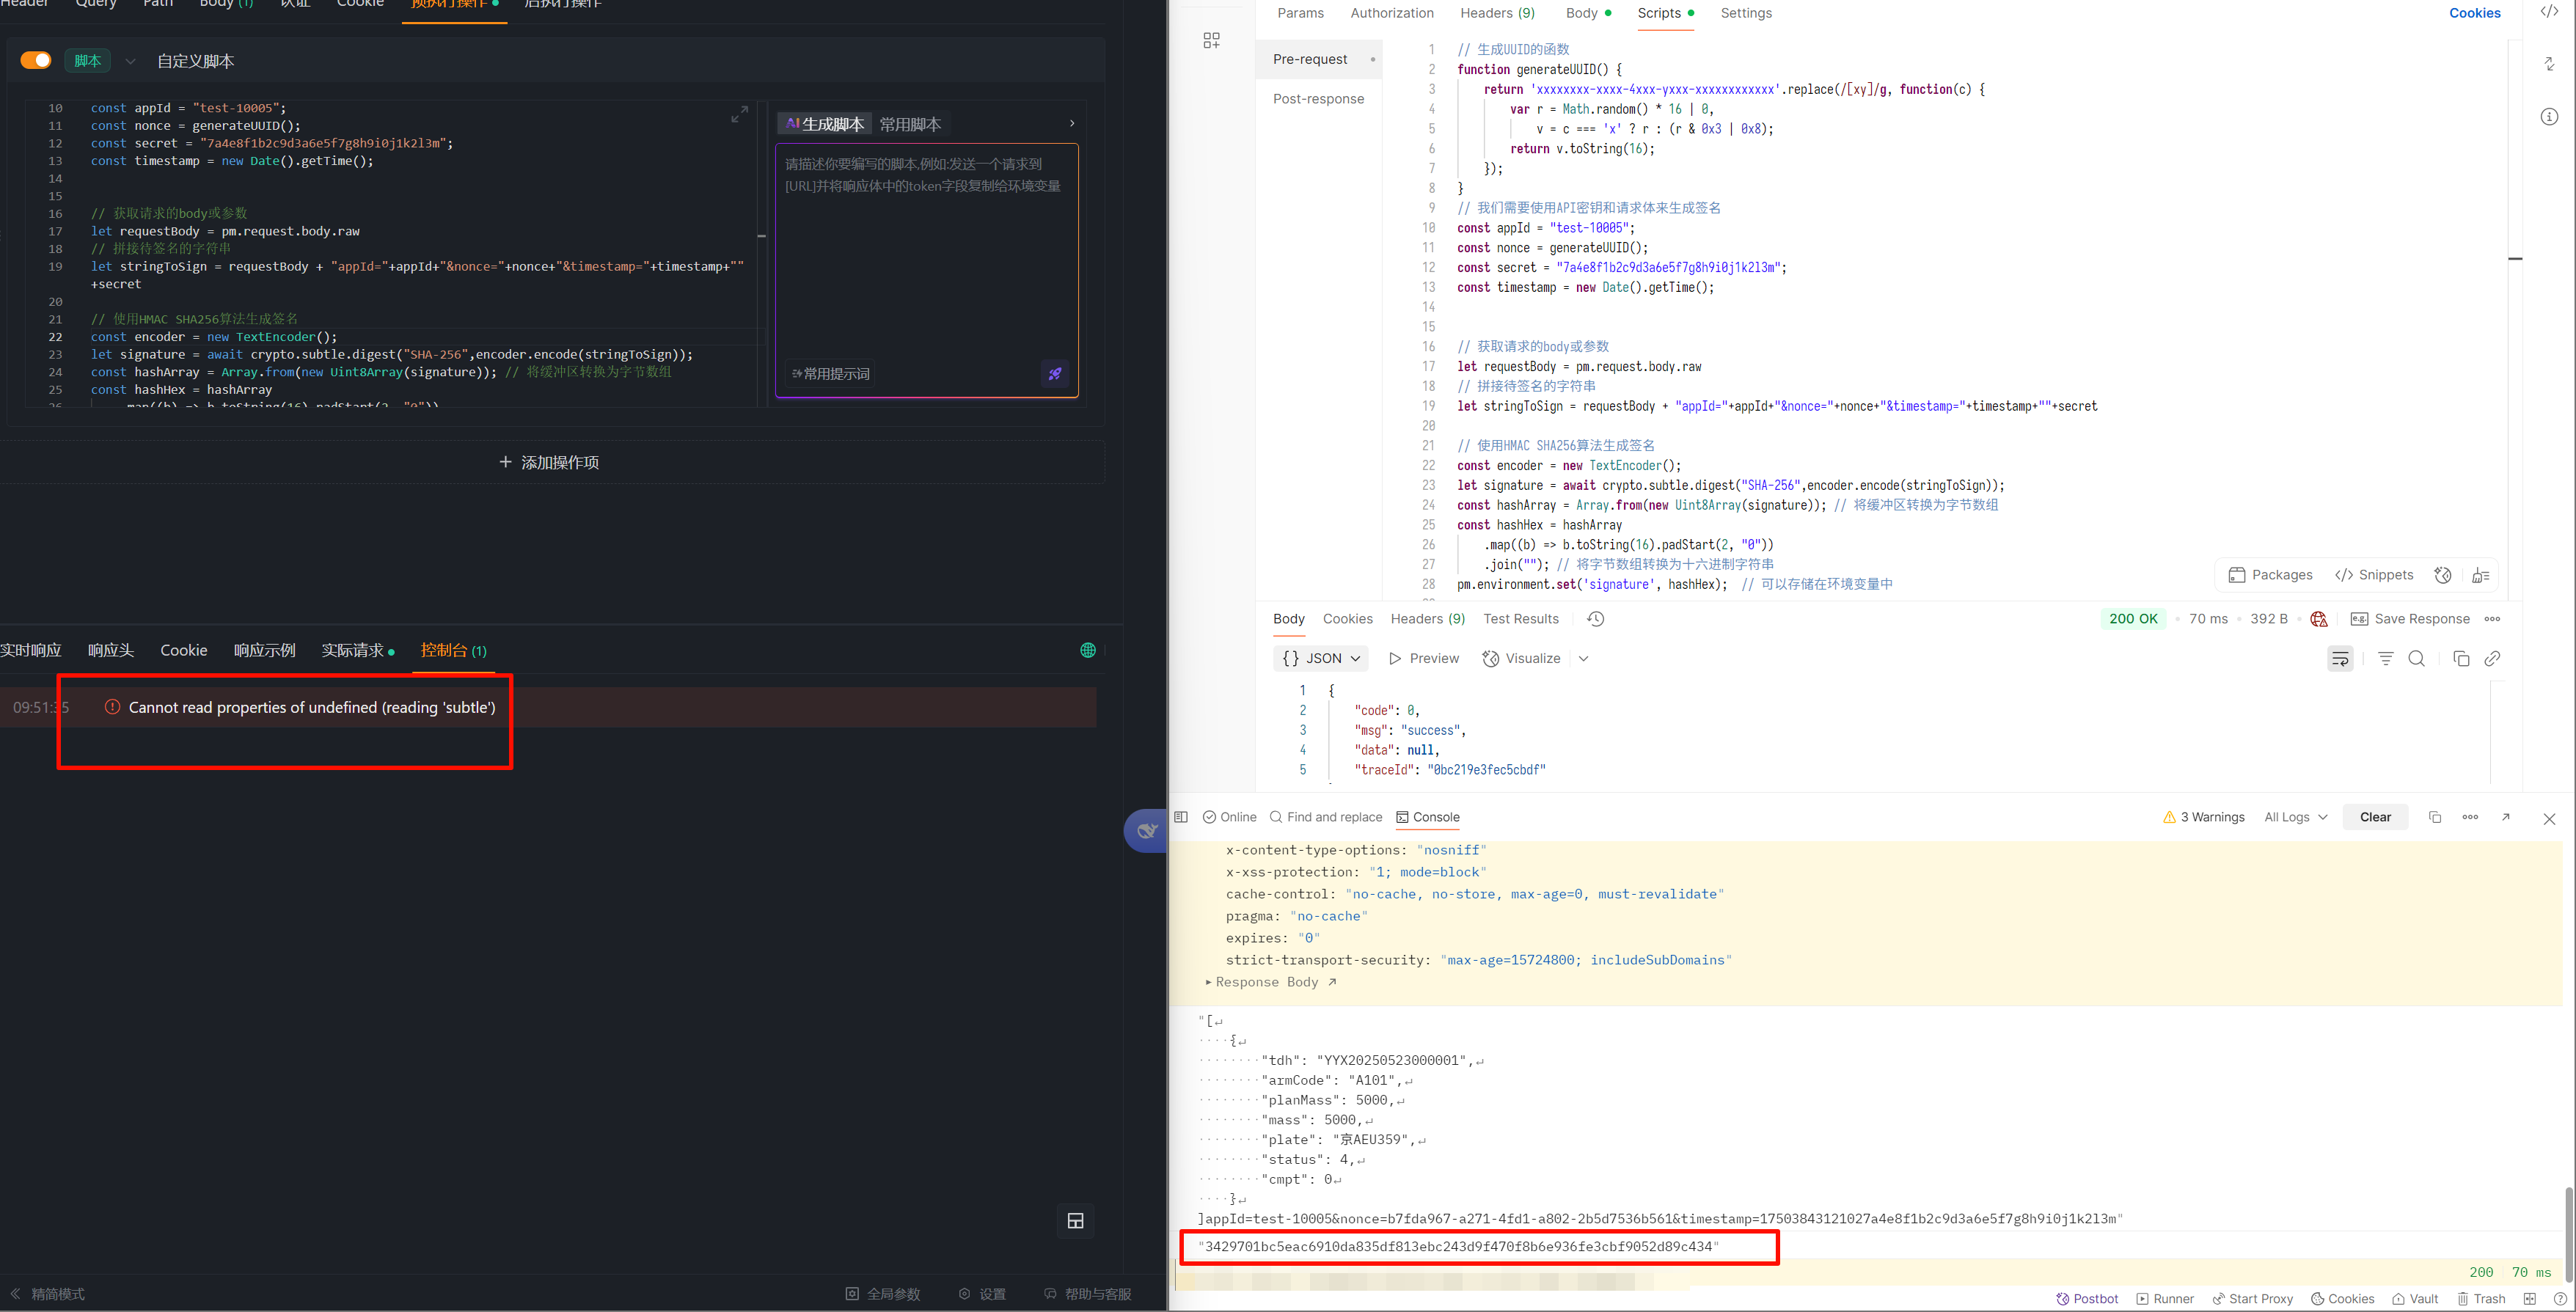Click the Clear console button
The height and width of the screenshot is (1312, 2576).
point(2375,817)
